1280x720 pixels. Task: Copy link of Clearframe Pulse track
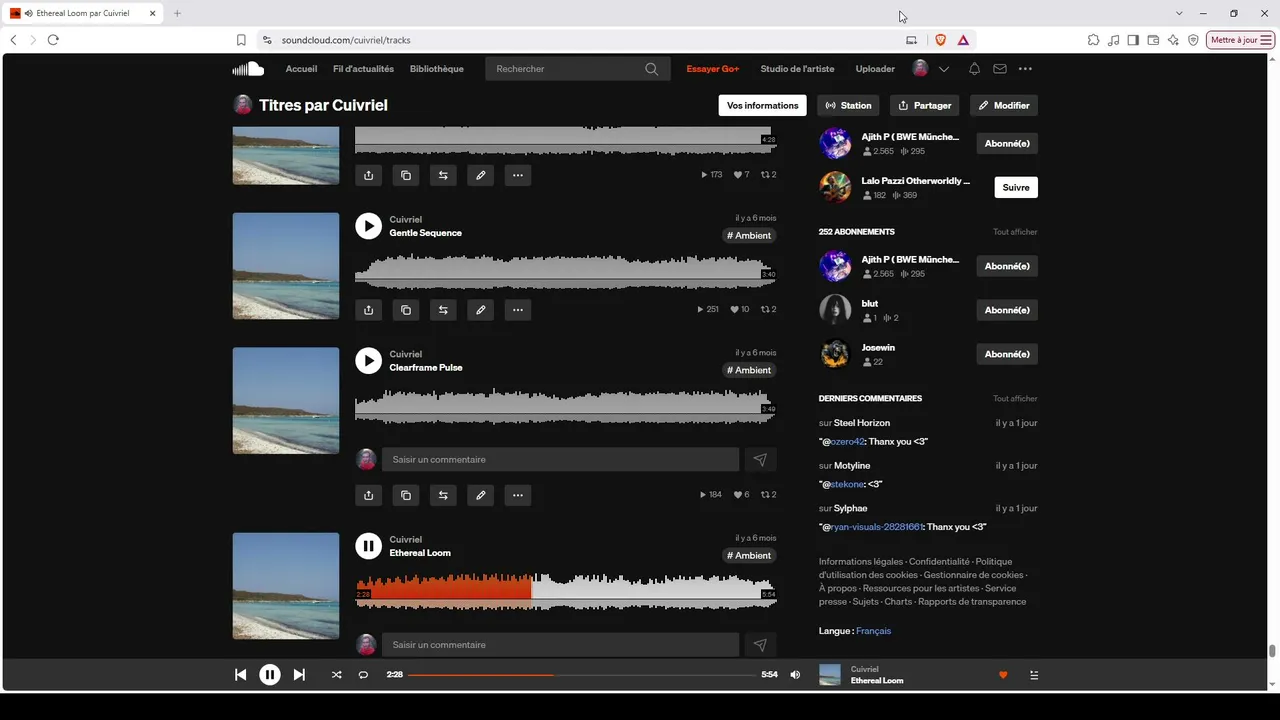pos(406,495)
